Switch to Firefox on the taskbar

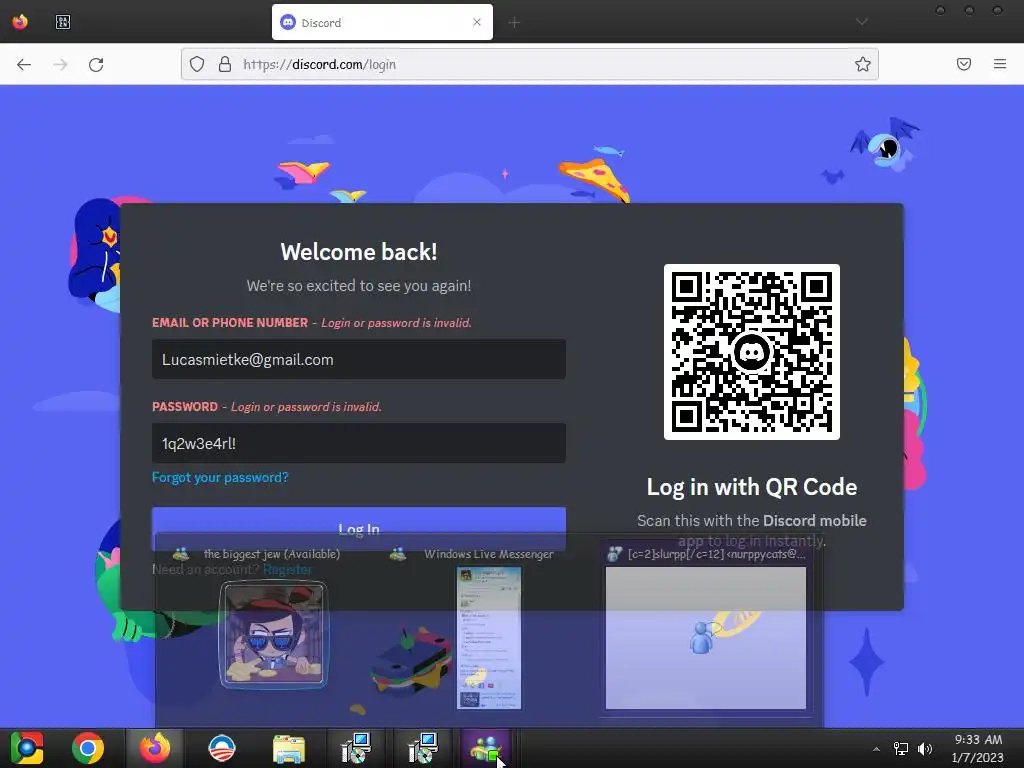tap(155, 748)
